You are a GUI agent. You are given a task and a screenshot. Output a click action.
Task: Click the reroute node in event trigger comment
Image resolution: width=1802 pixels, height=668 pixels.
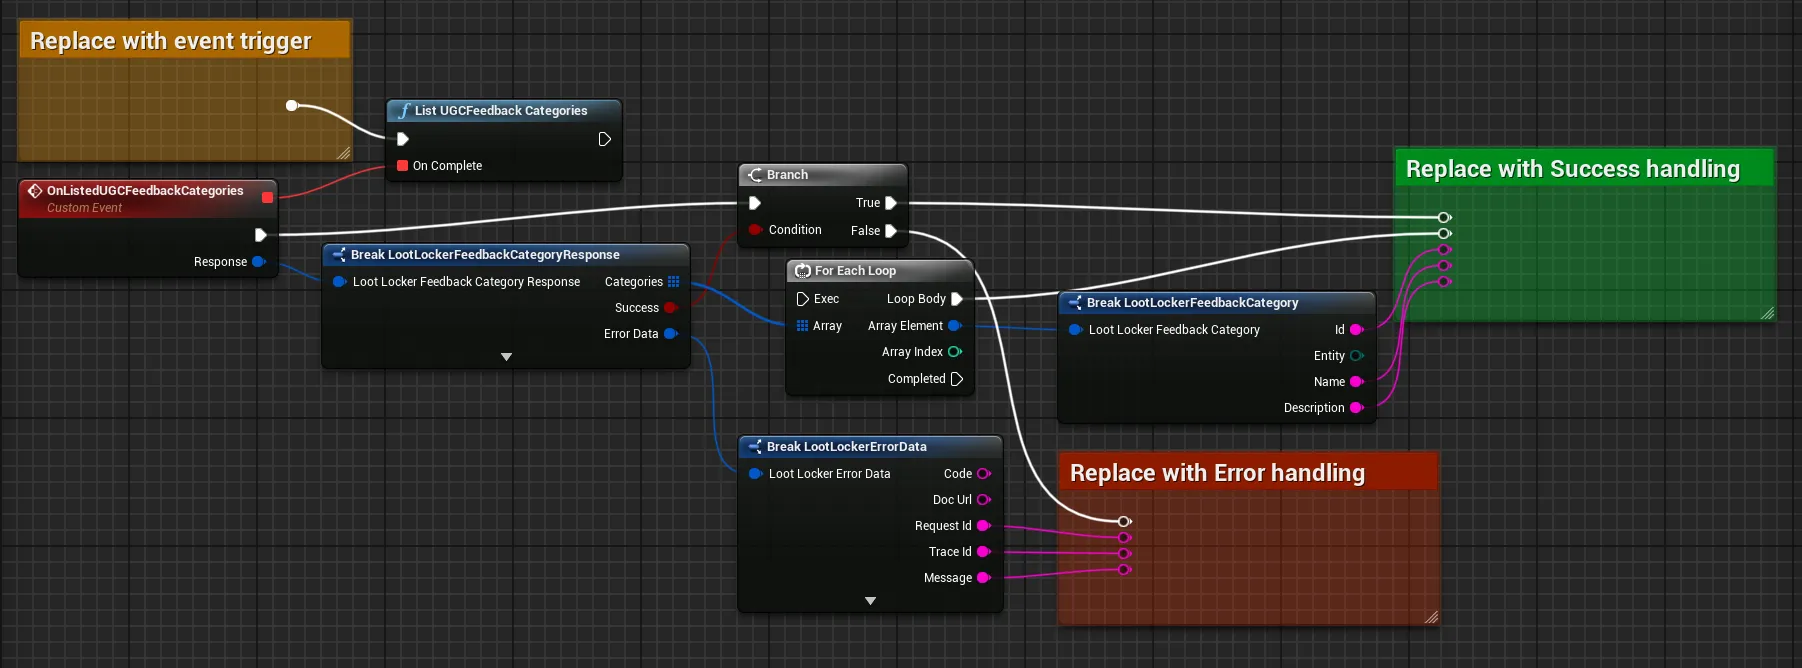pyautogui.click(x=292, y=105)
